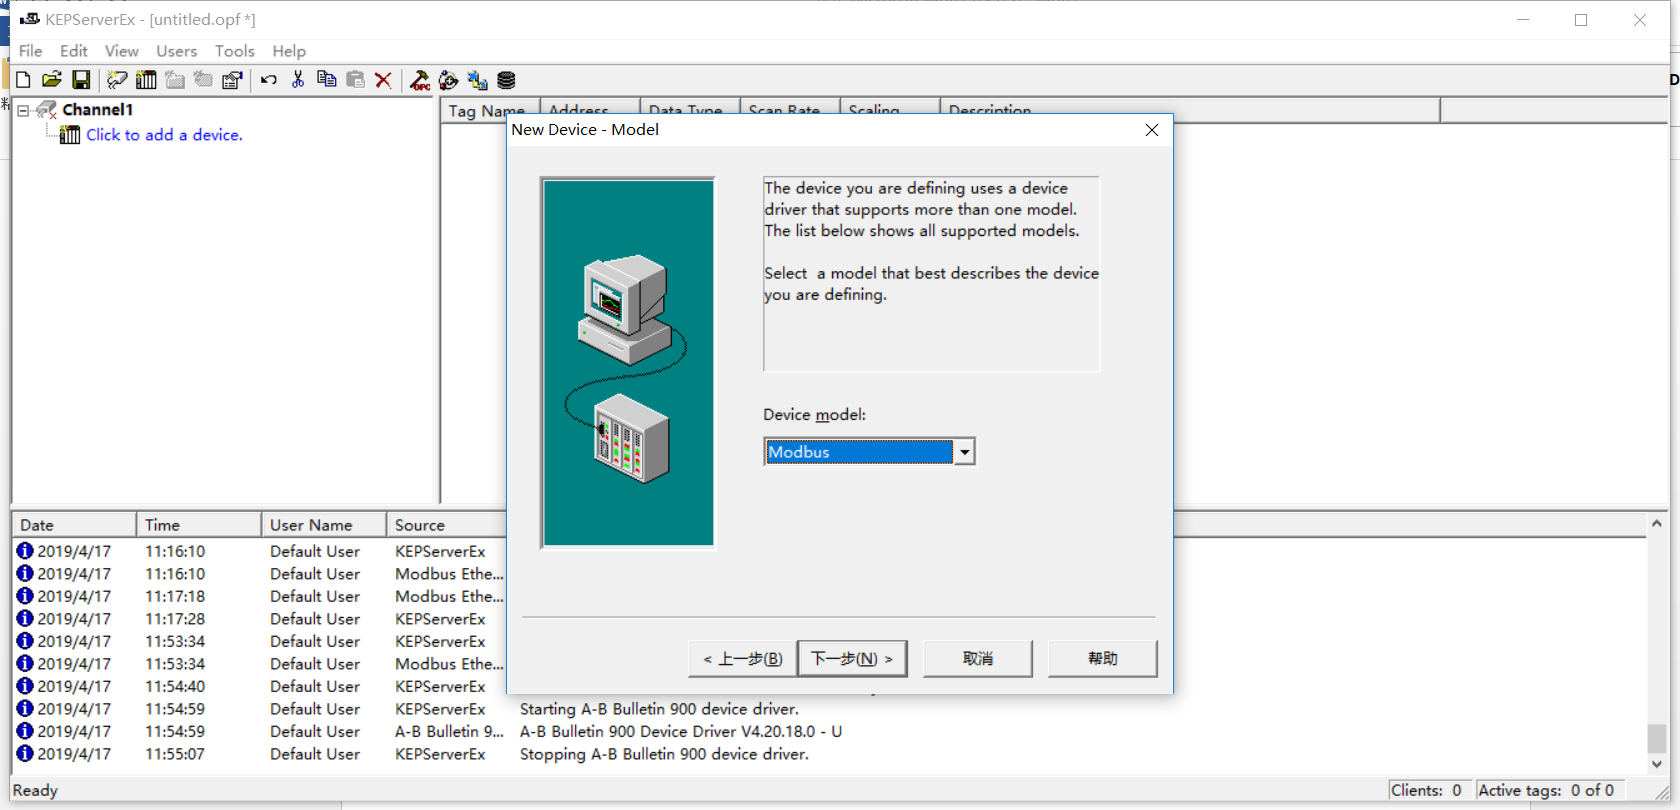Click the New Device toolbar icon
This screenshot has width=1680, height=810.
point(146,80)
